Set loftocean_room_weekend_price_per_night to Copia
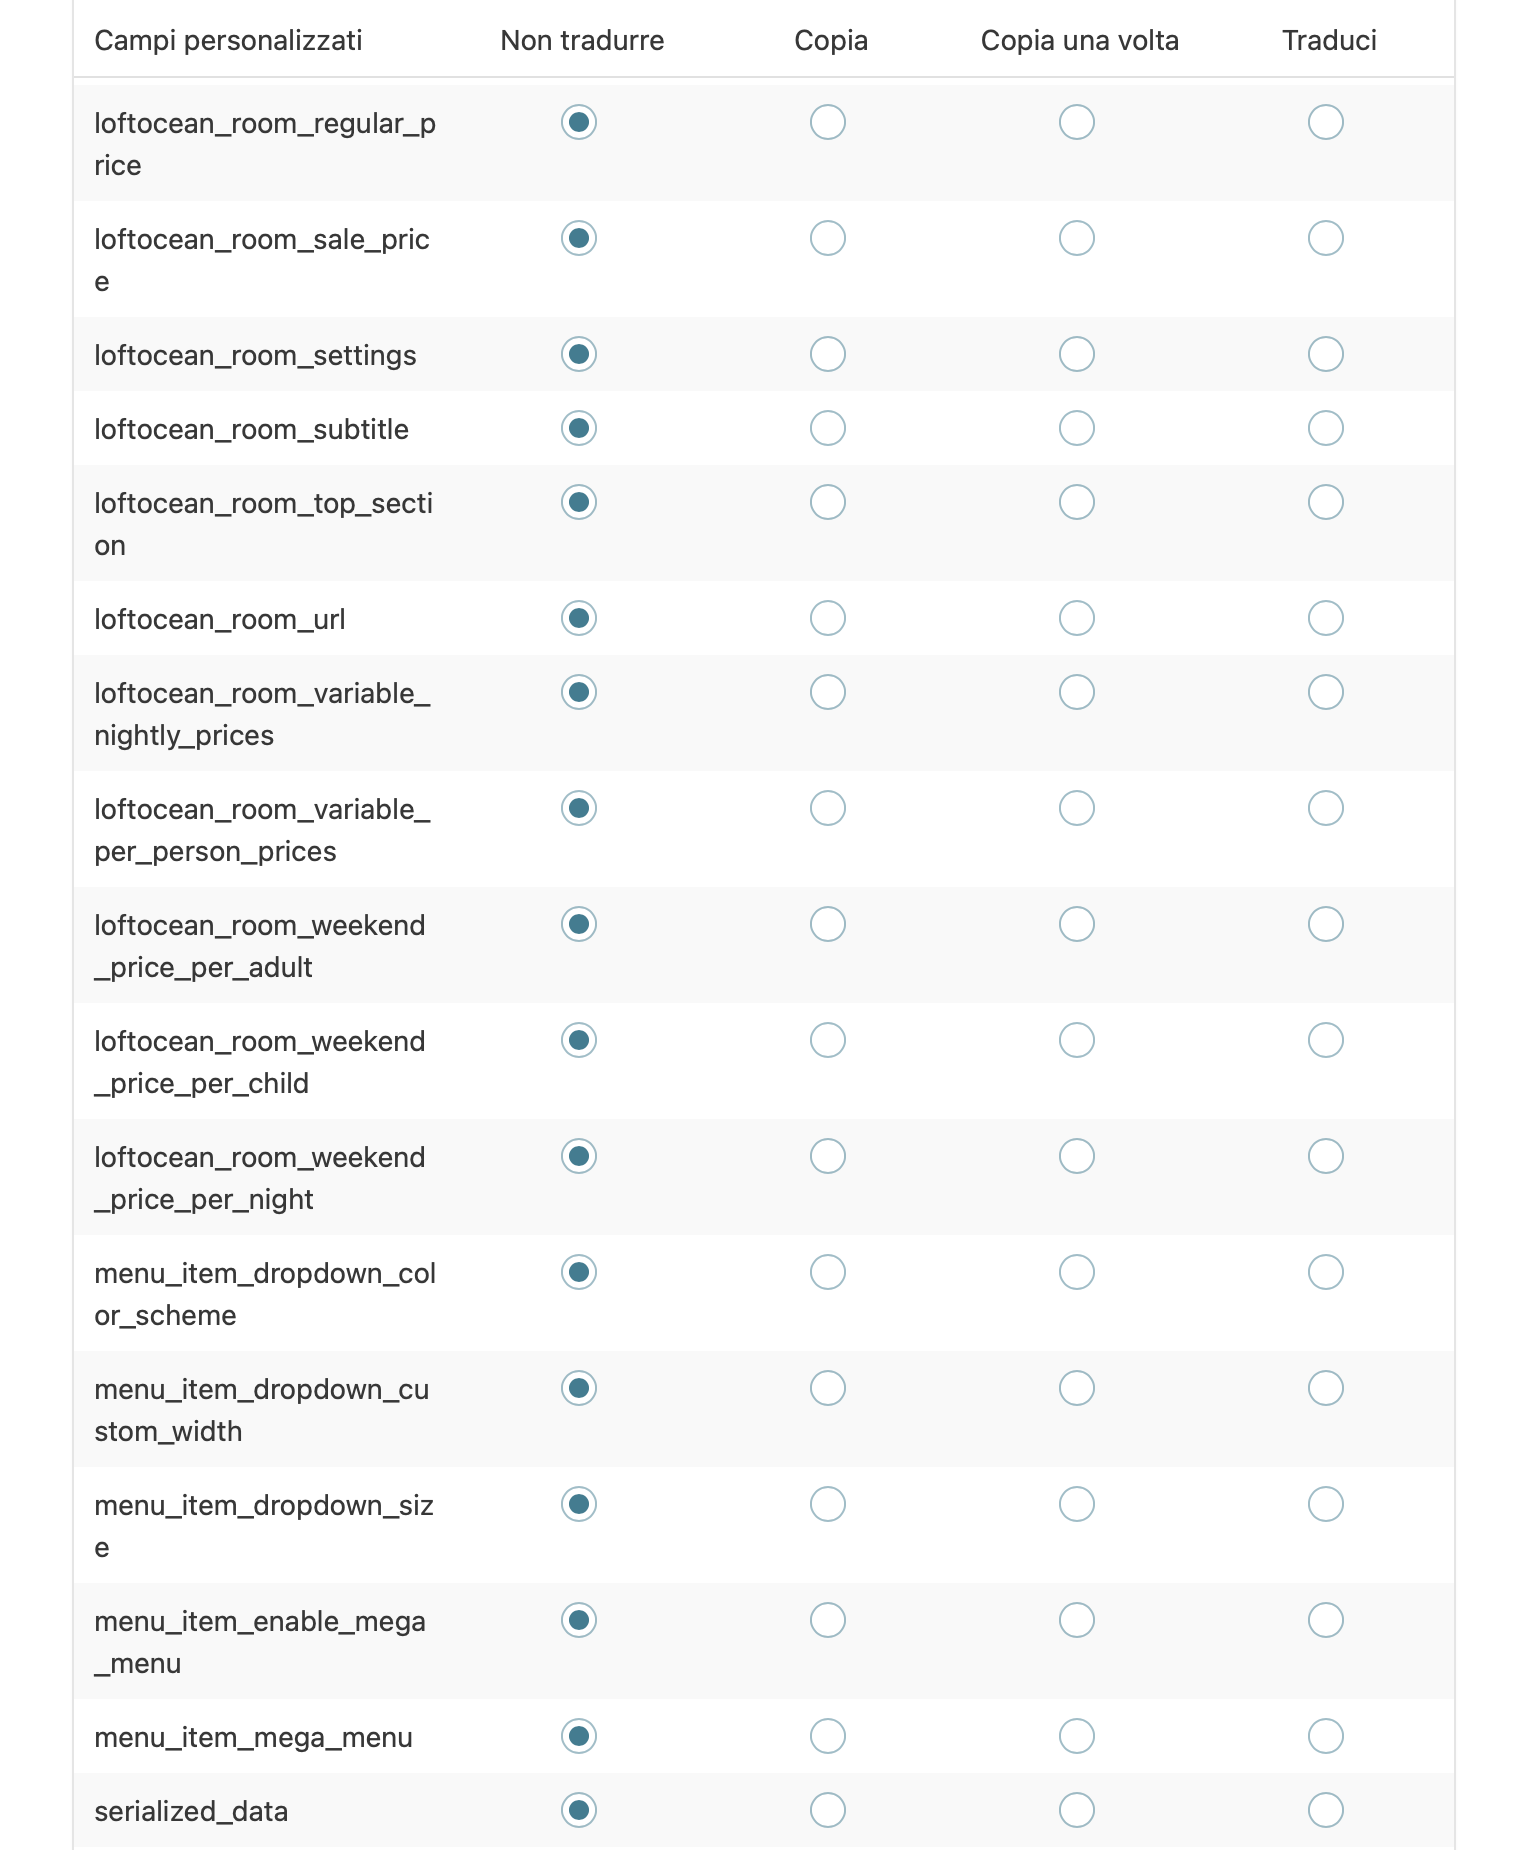Screen dimensions: 1522x1850 [x=828, y=1156]
